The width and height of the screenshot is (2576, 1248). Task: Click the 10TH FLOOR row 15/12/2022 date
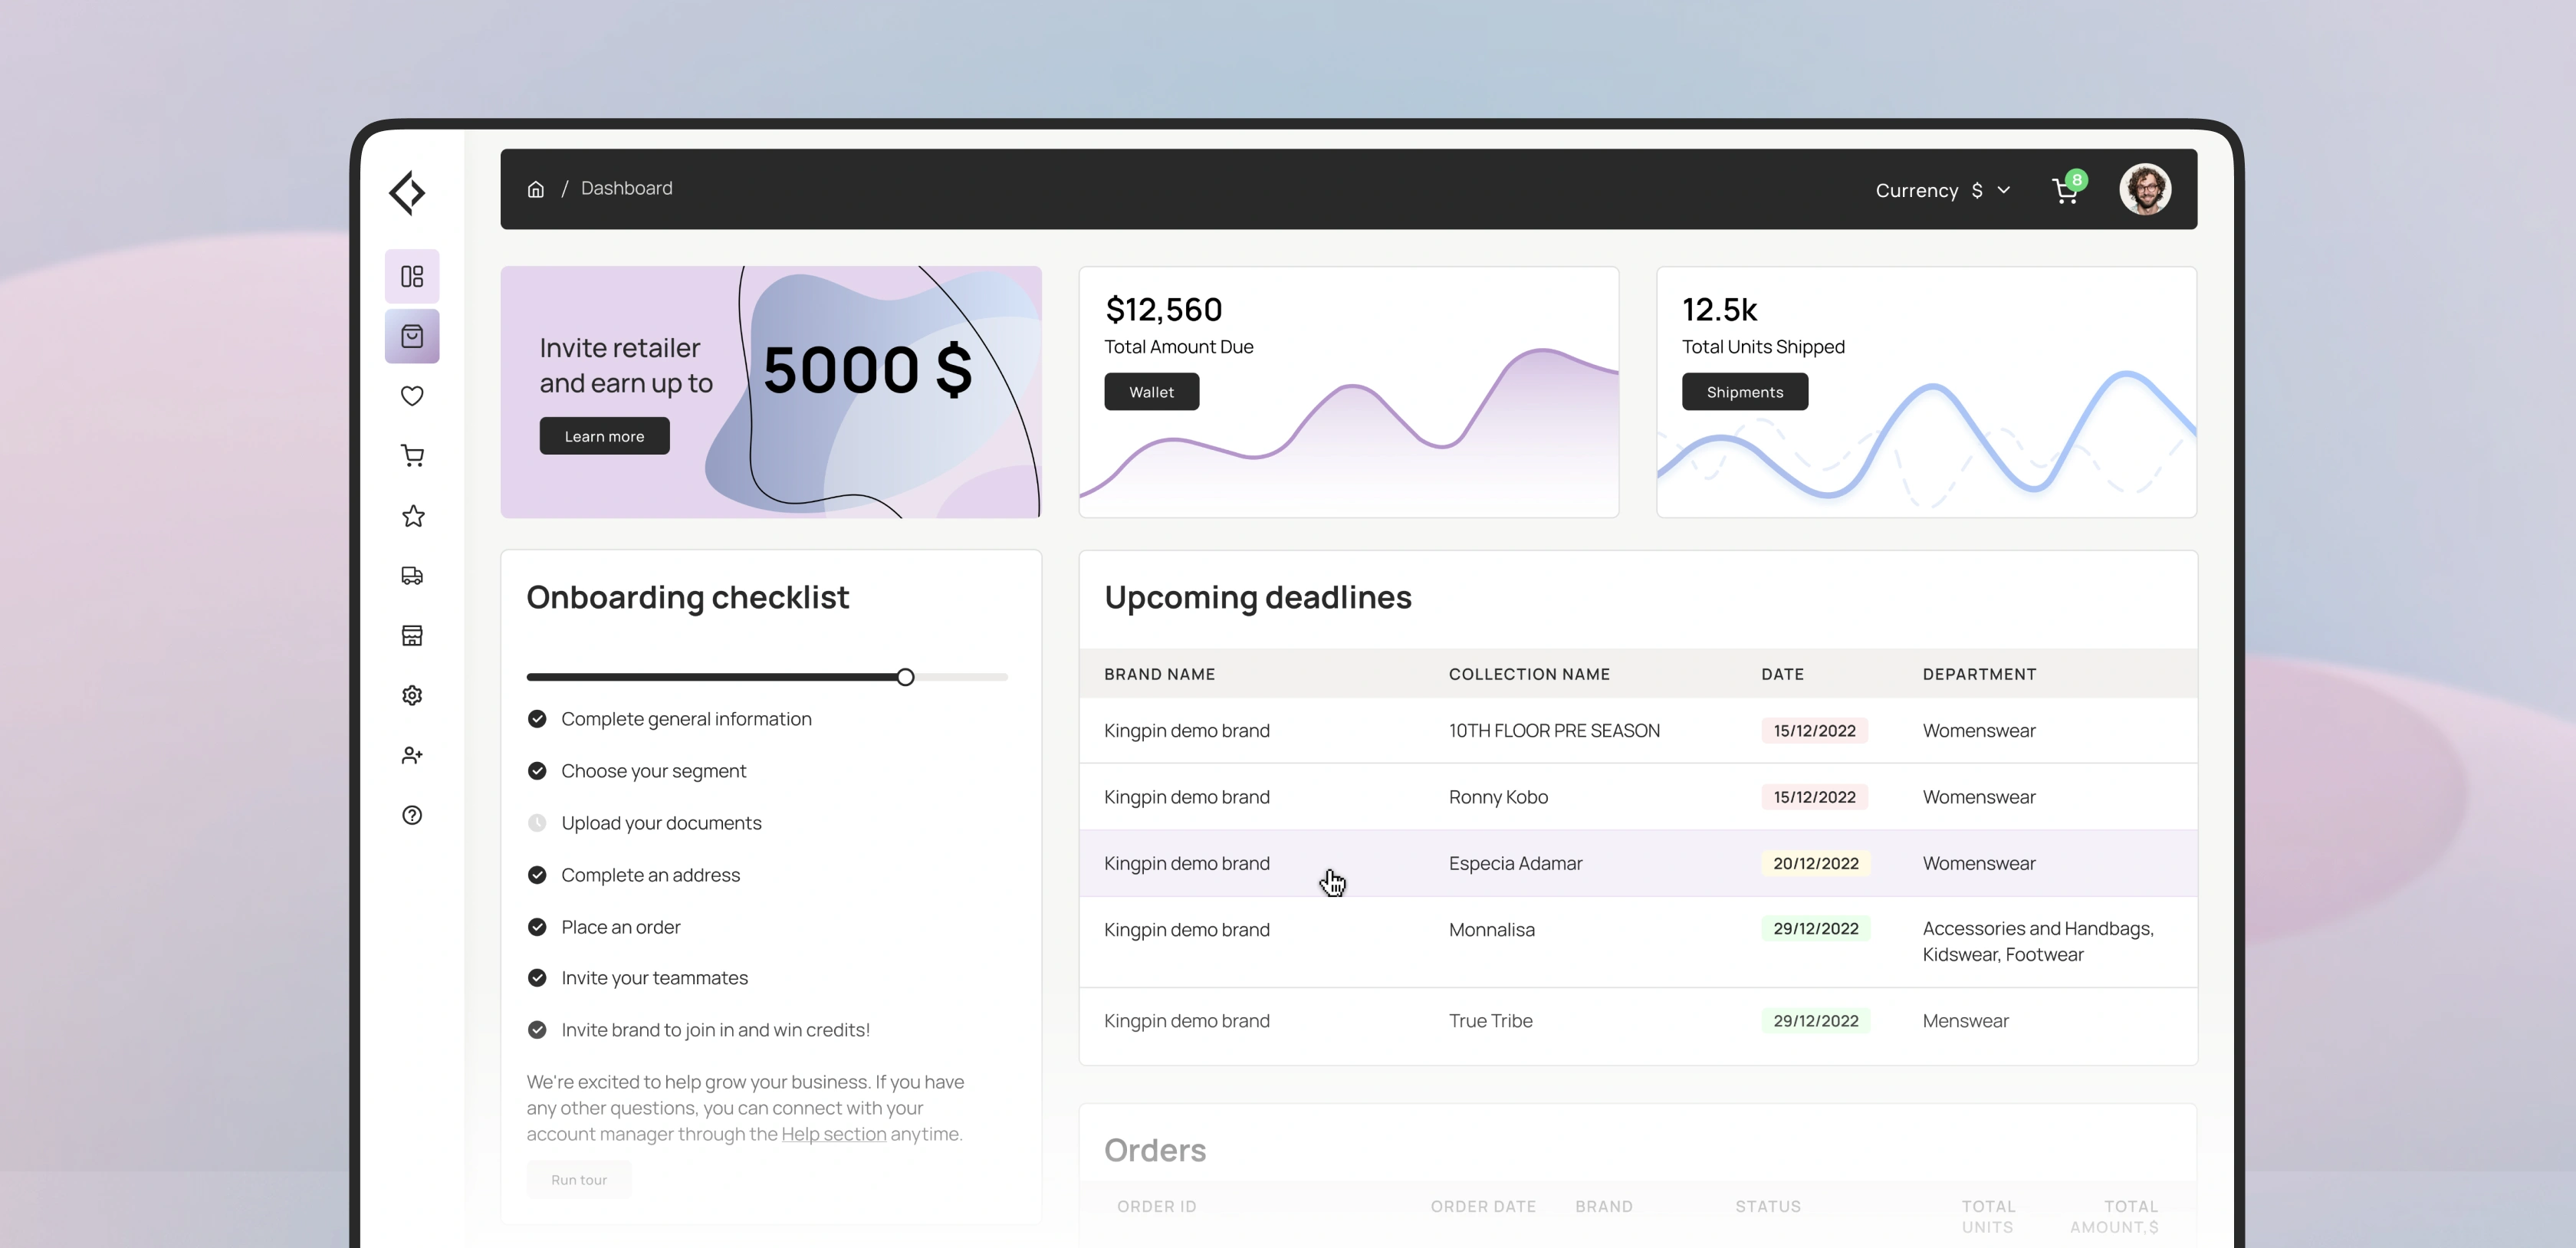[1814, 731]
